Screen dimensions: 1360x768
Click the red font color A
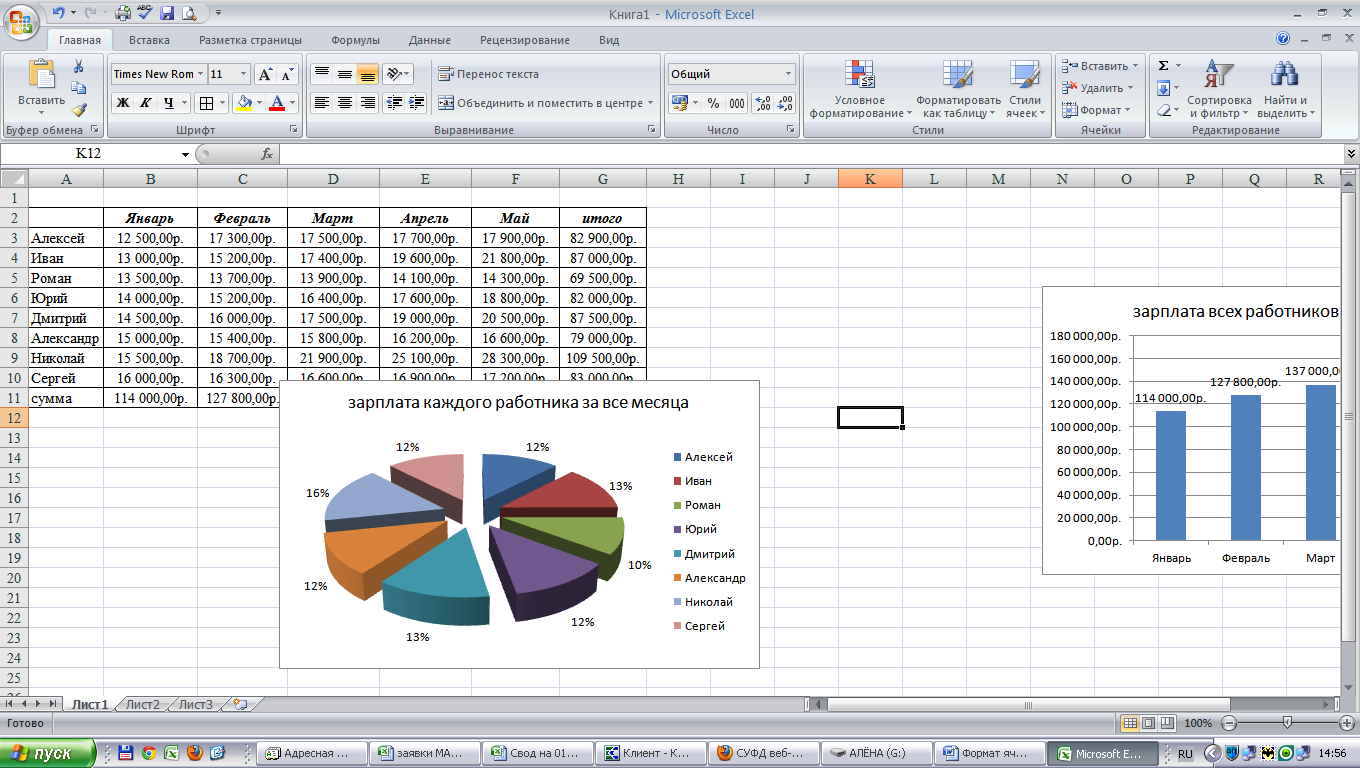pyautogui.click(x=277, y=102)
